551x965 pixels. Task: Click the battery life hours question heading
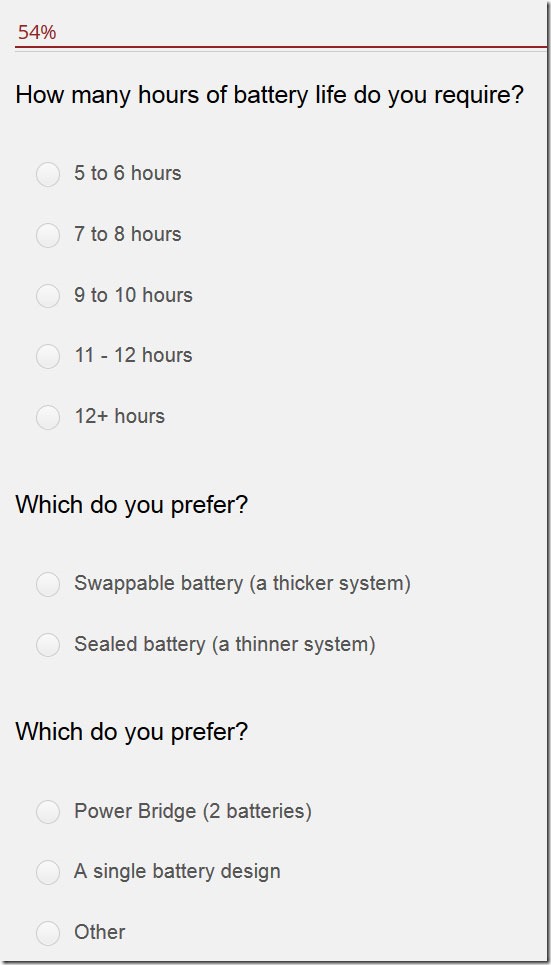[x=270, y=96]
